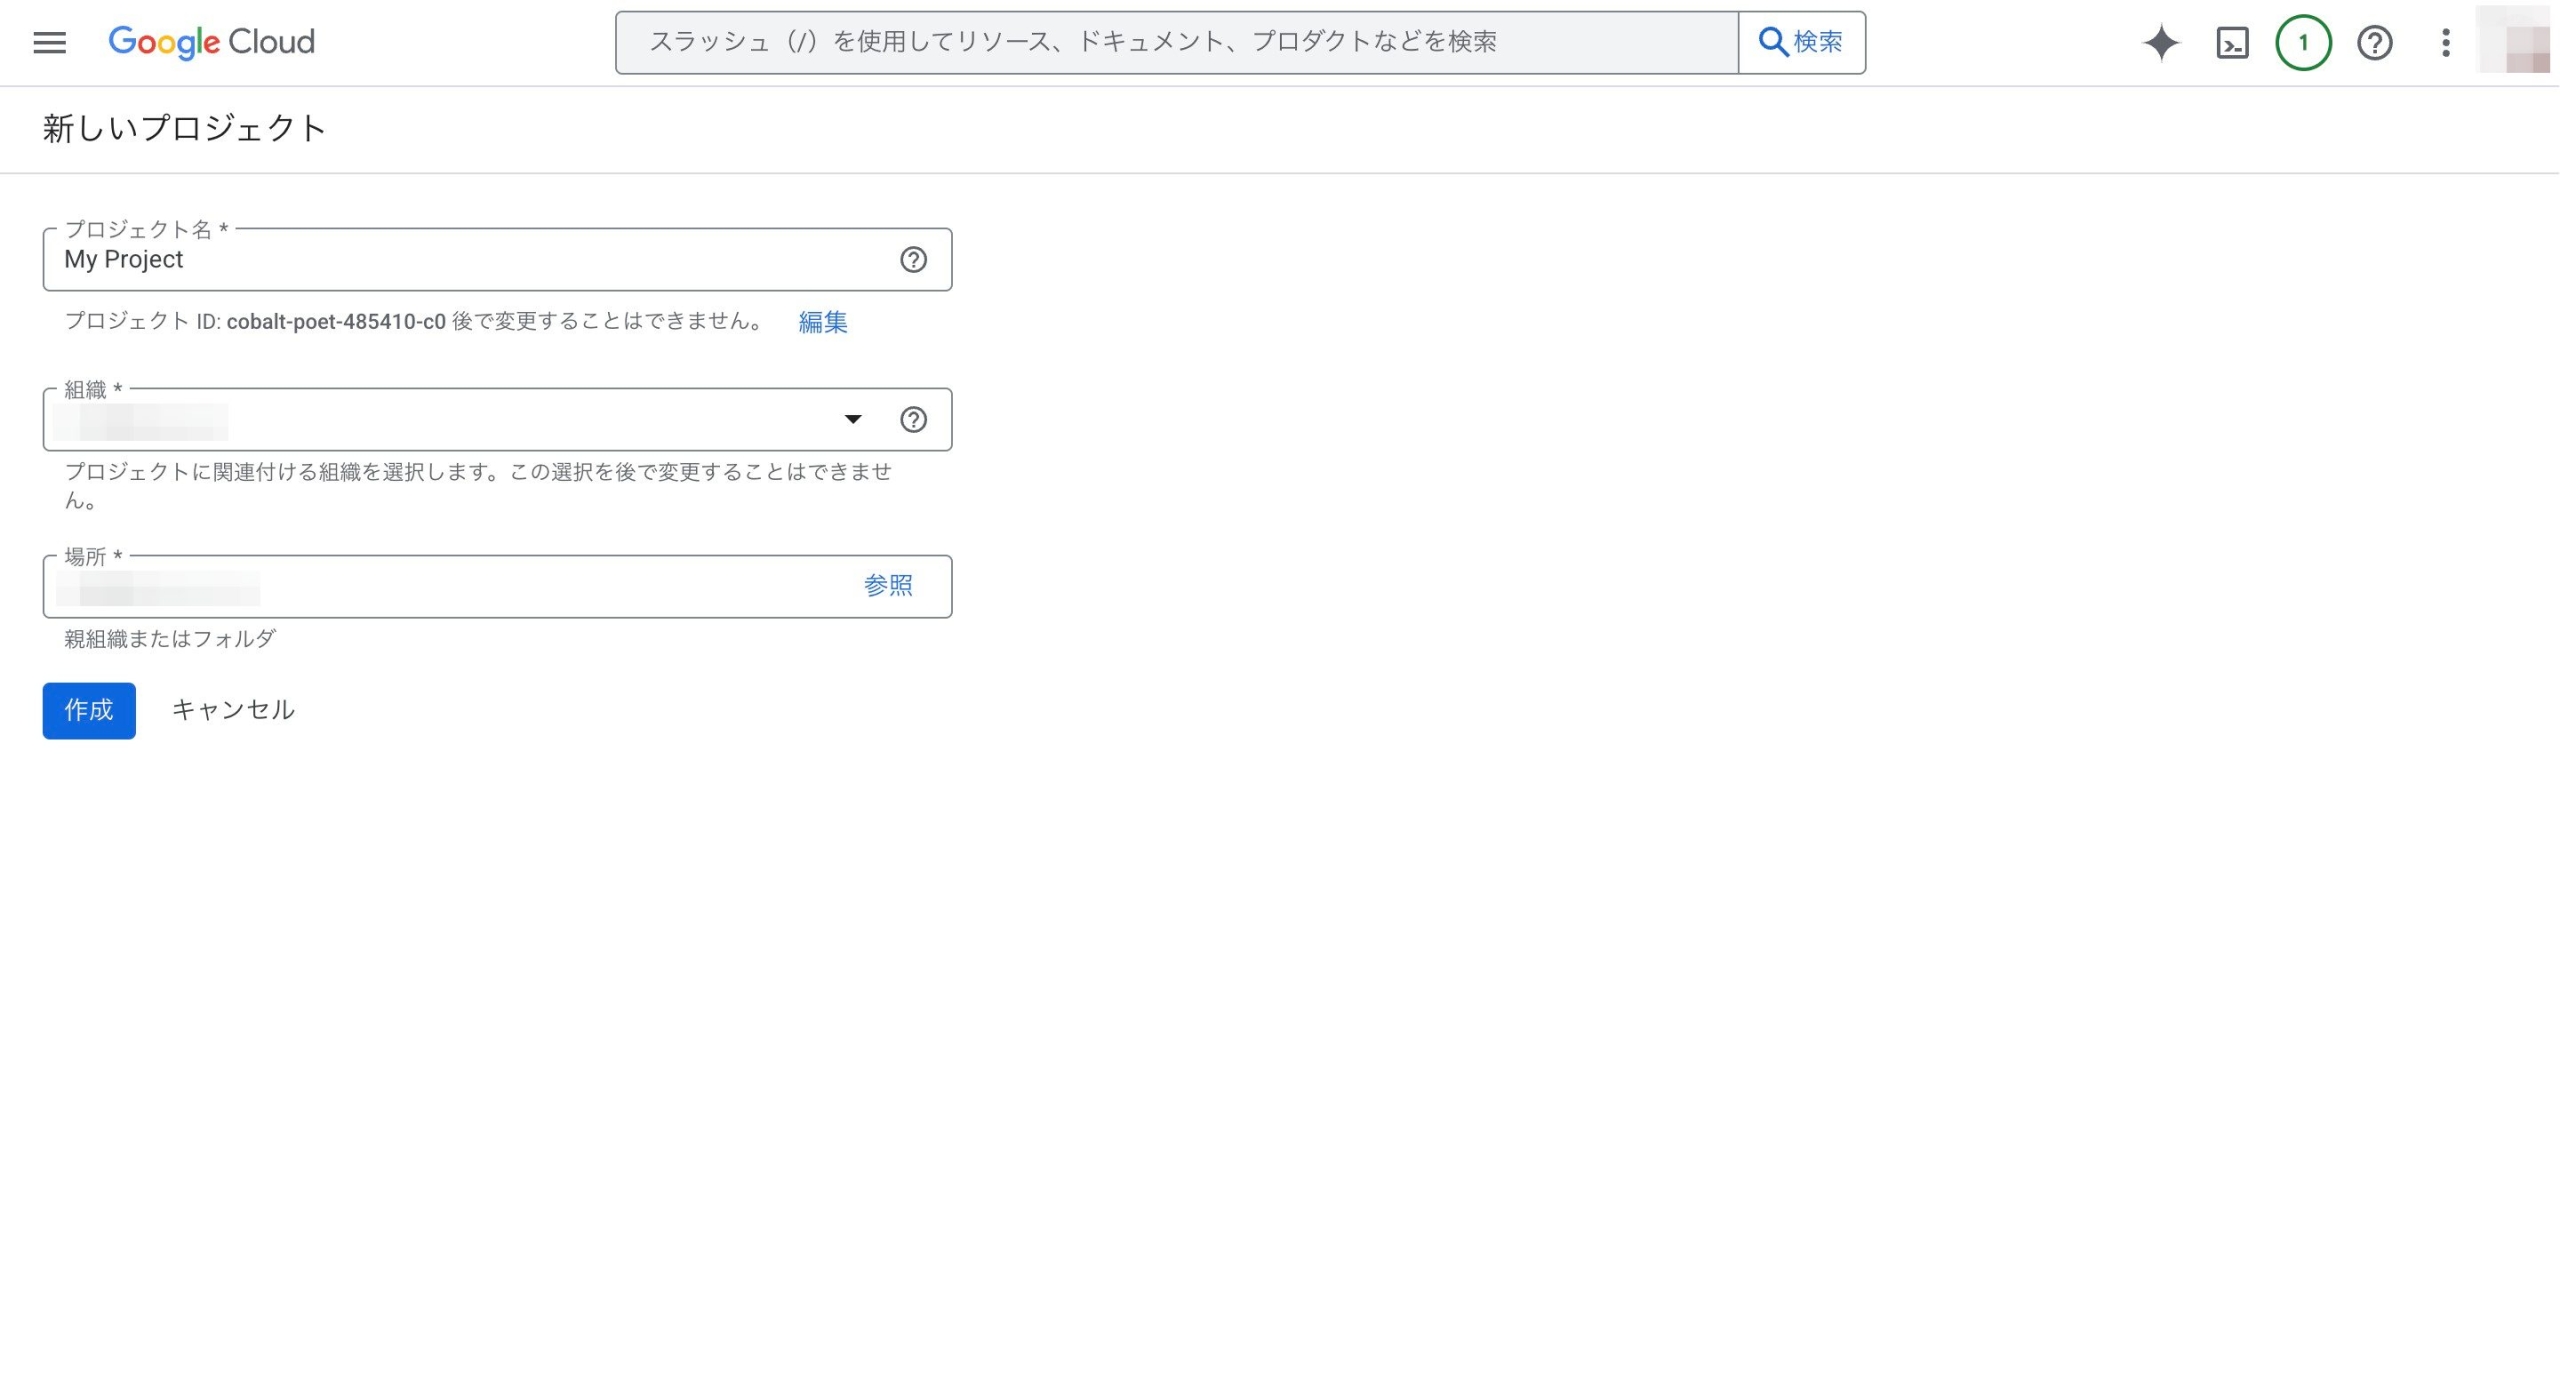Show help for project name field
Image resolution: width=2560 pixels, height=1383 pixels.
(913, 260)
